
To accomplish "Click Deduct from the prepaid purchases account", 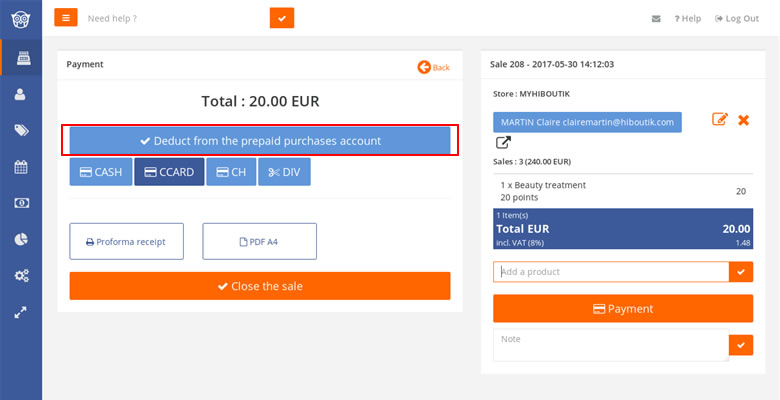I will click(x=260, y=141).
